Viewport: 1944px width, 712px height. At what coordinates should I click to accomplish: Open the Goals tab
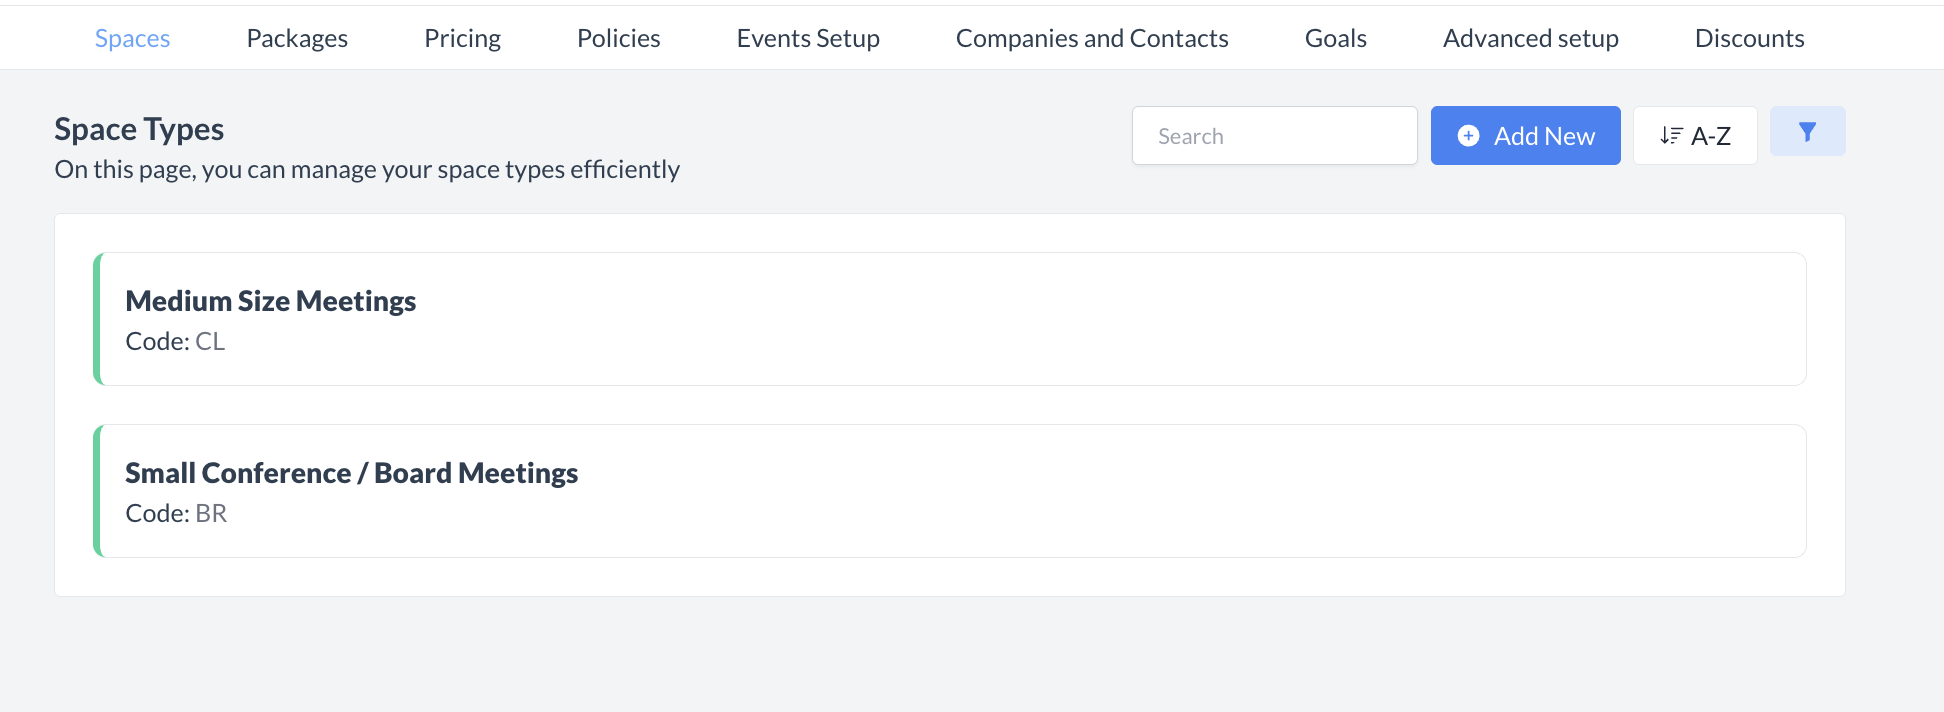pos(1335,38)
